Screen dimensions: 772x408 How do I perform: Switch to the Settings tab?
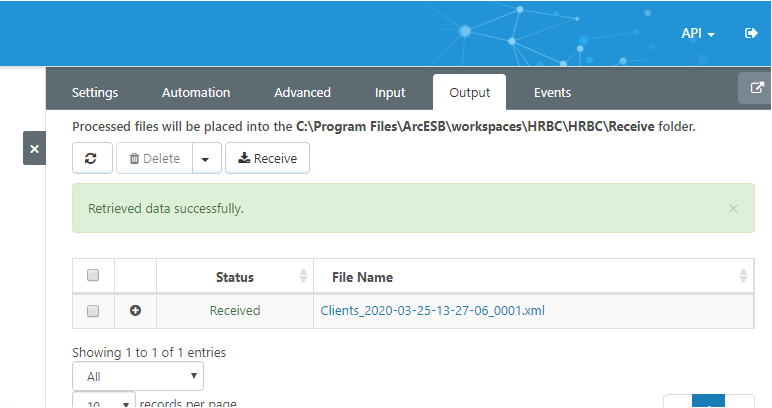(x=95, y=93)
